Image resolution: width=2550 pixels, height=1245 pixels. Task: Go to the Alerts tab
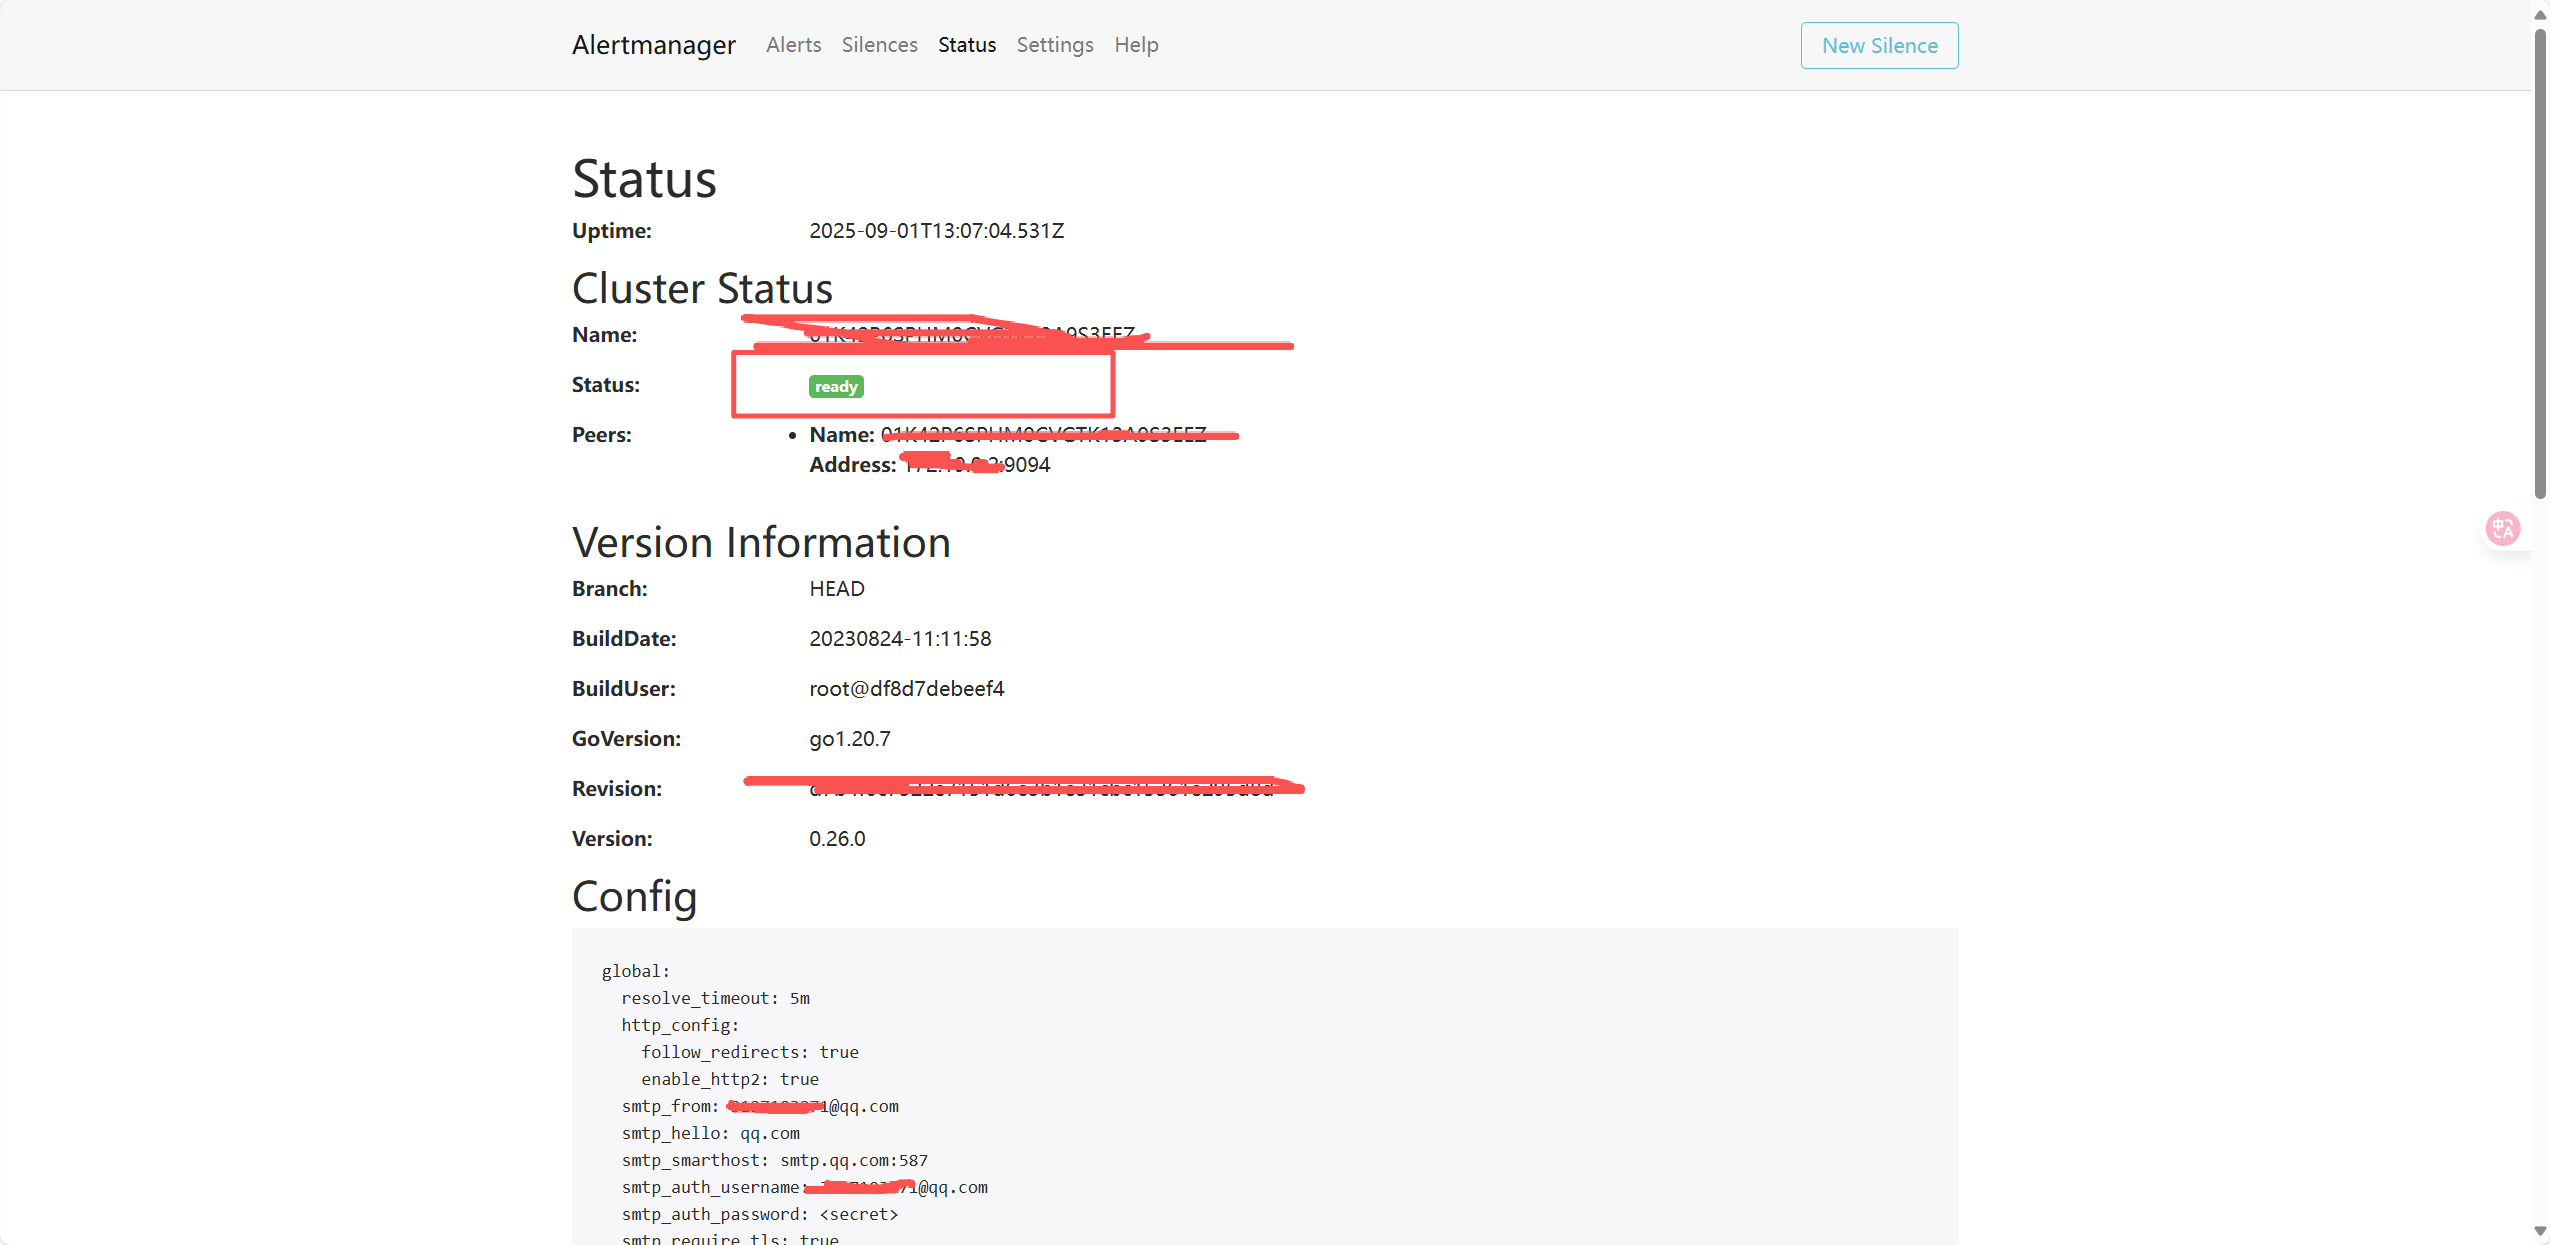pos(793,45)
